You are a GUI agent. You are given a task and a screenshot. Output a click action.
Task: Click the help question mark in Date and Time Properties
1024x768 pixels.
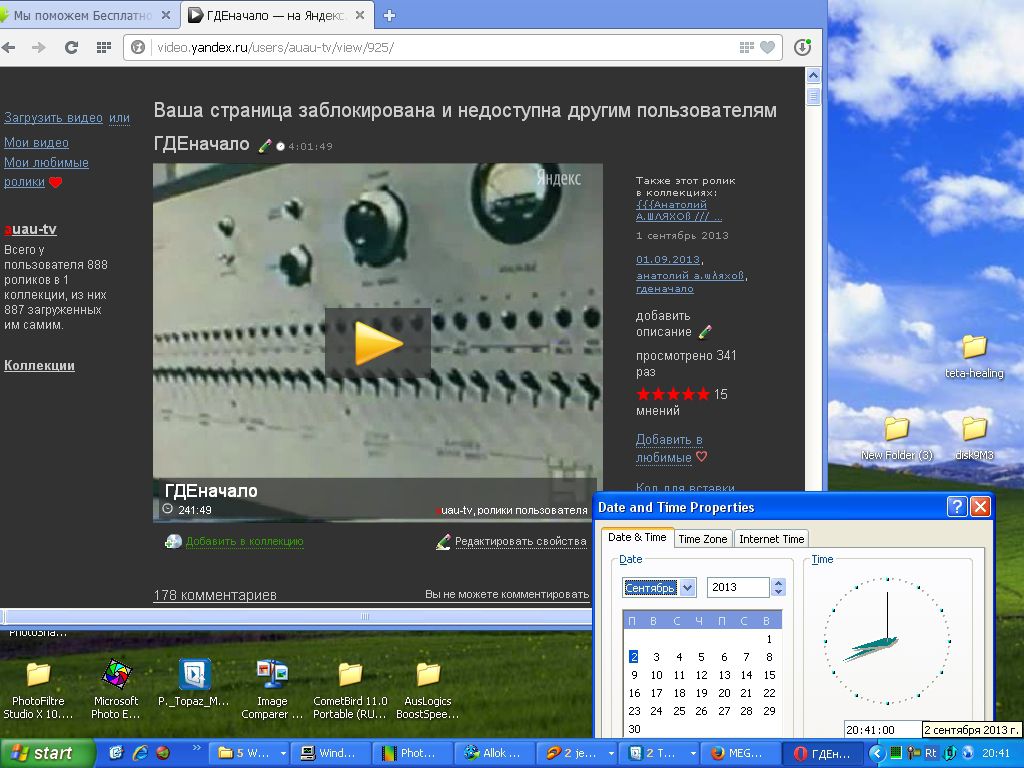pyautogui.click(x=957, y=507)
